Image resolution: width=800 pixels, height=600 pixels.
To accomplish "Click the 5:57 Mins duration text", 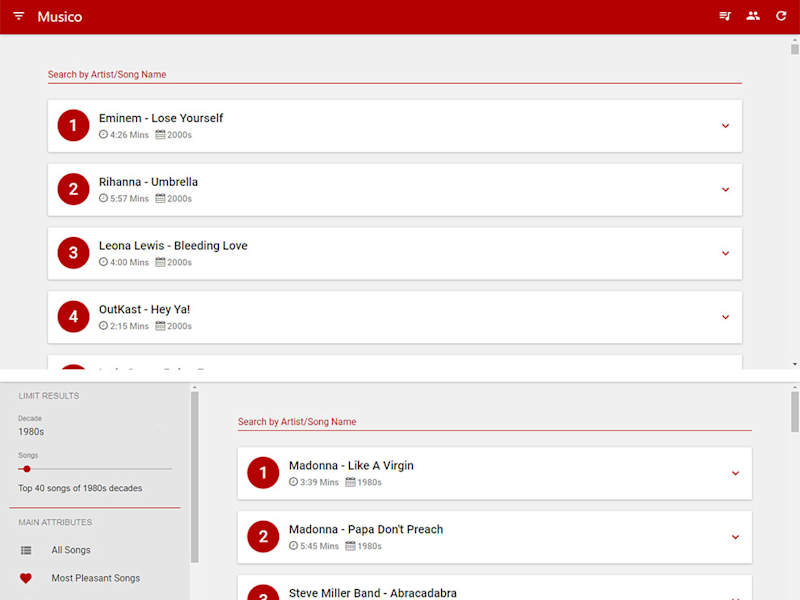I will (129, 198).
